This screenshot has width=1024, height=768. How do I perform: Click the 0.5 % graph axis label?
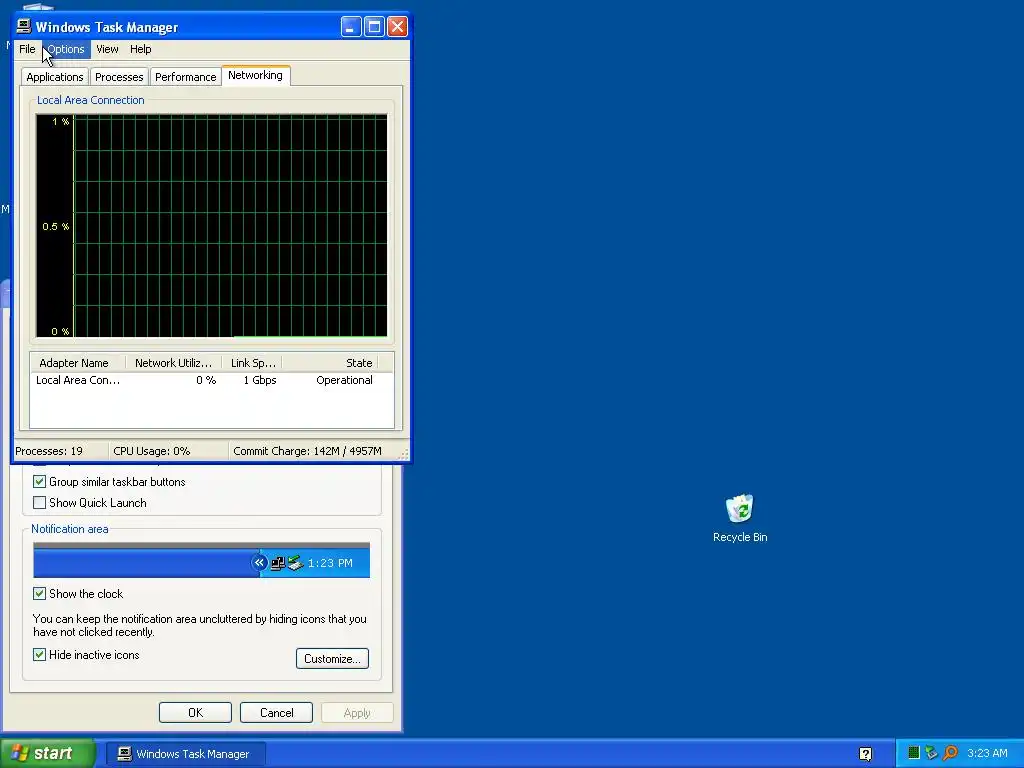[56, 227]
